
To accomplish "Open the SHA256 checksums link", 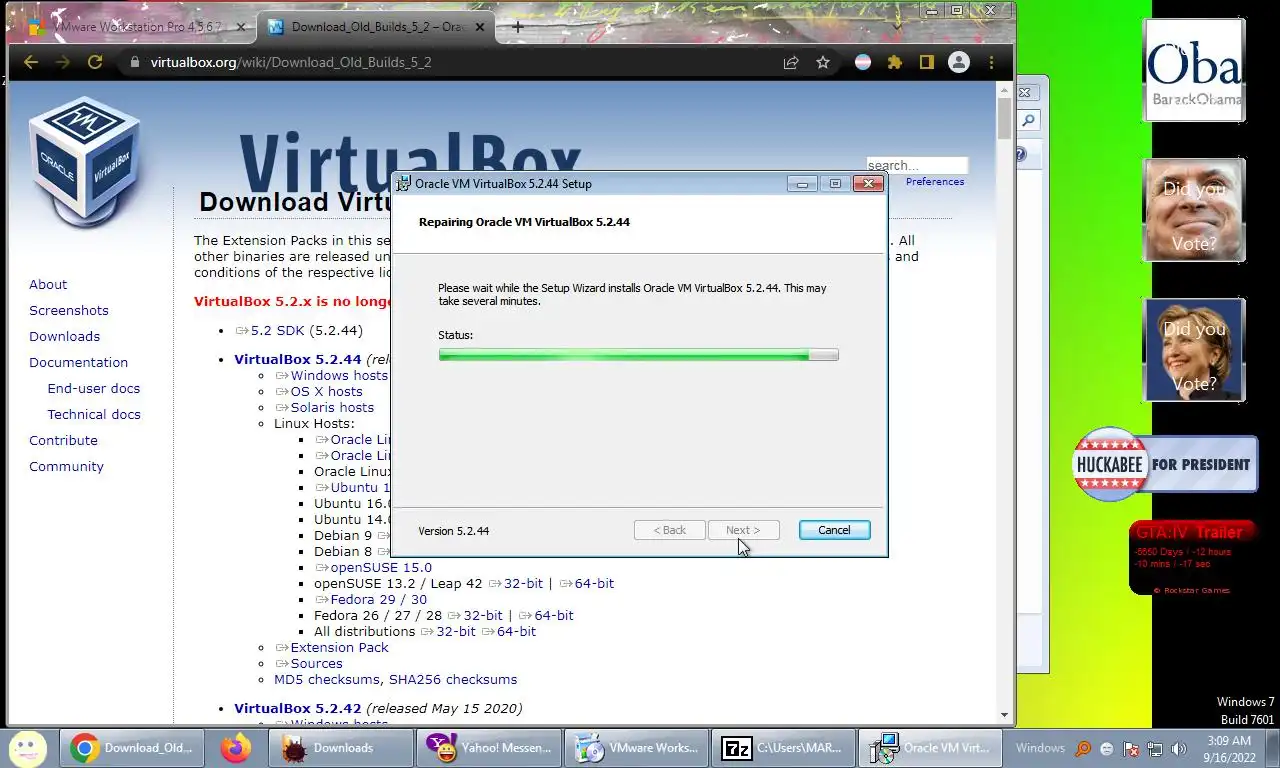I will (x=453, y=680).
